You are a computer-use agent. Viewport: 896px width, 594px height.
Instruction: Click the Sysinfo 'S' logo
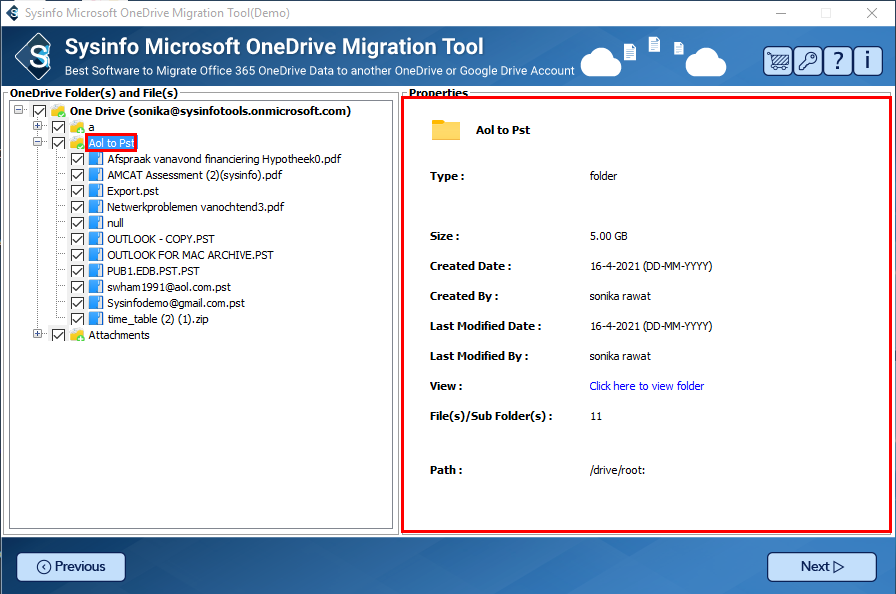pos(38,56)
